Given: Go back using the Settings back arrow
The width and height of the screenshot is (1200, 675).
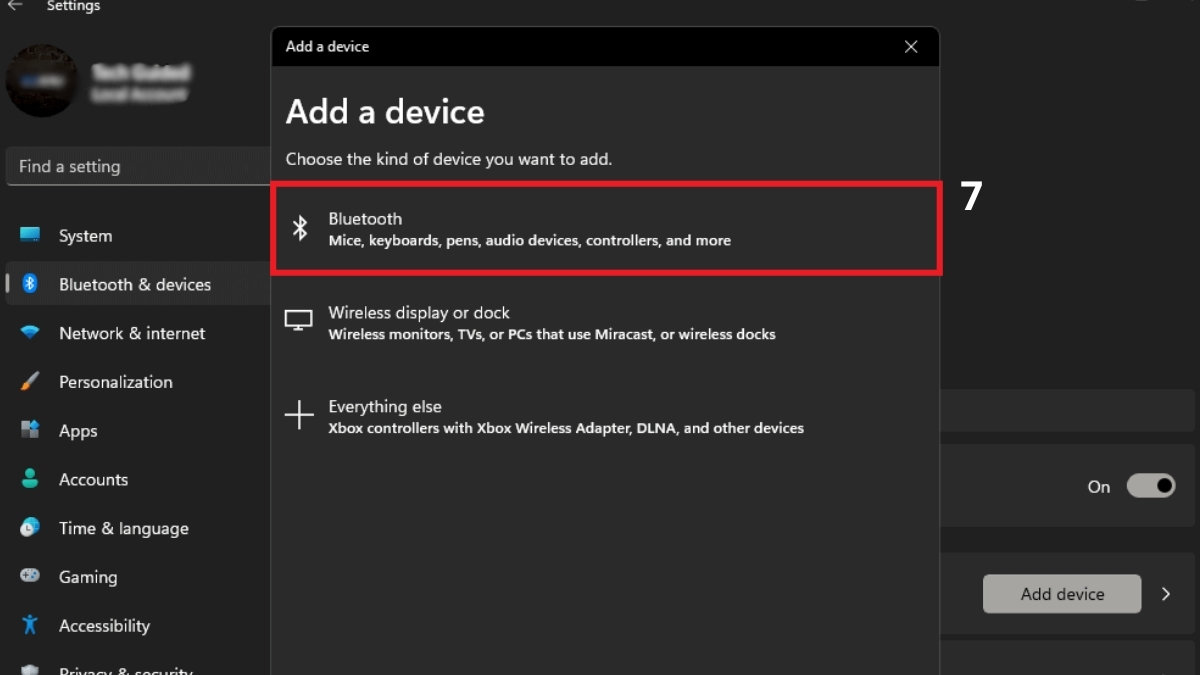Looking at the screenshot, I should click(15, 6).
